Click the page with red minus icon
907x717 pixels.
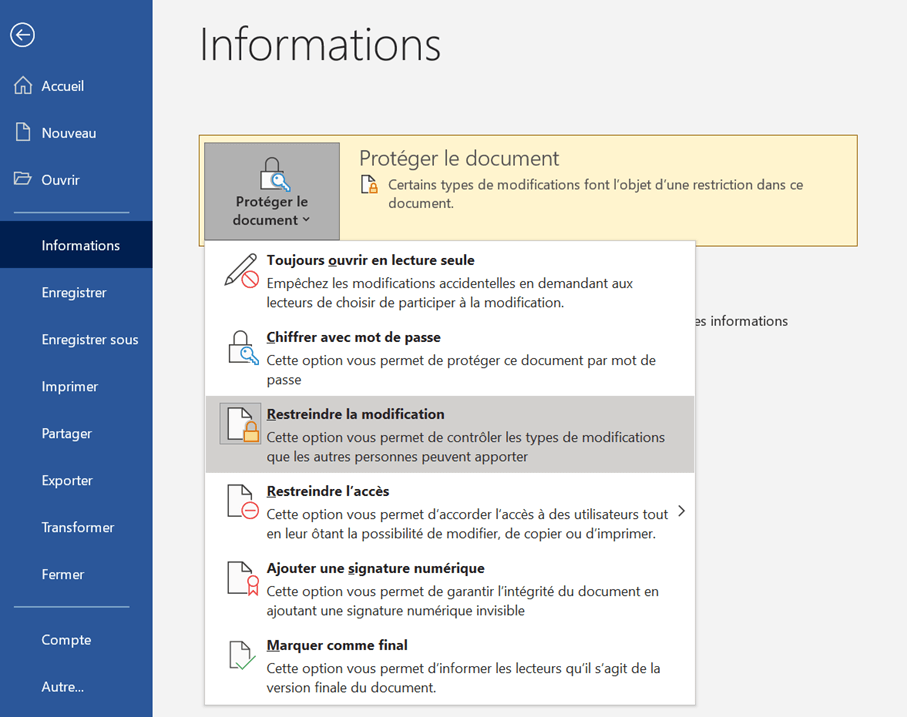[x=242, y=502]
